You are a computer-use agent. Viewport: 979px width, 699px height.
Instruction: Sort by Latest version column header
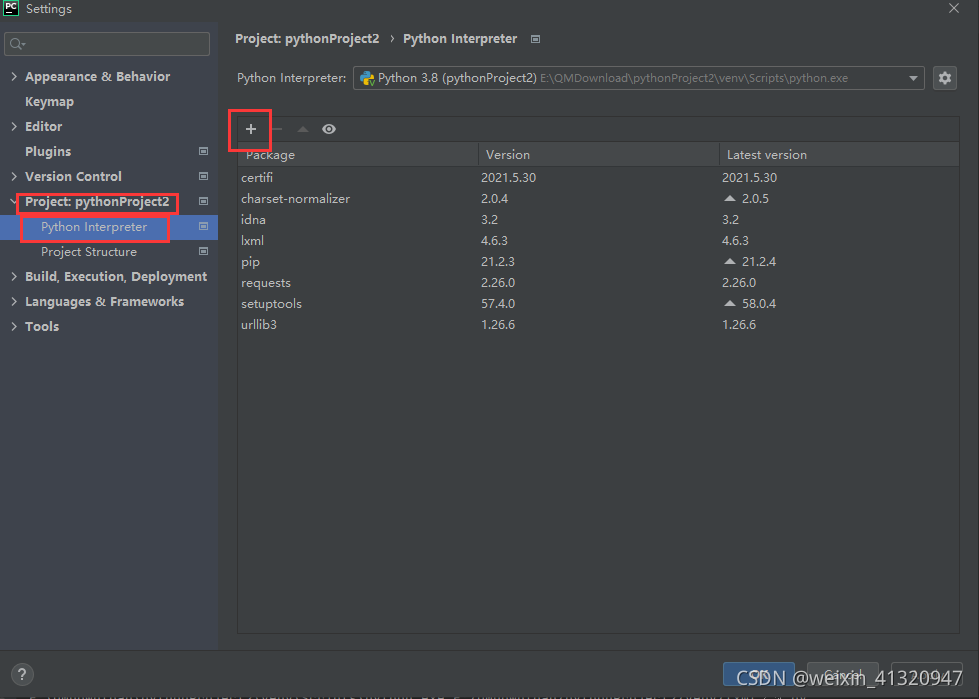pos(839,155)
